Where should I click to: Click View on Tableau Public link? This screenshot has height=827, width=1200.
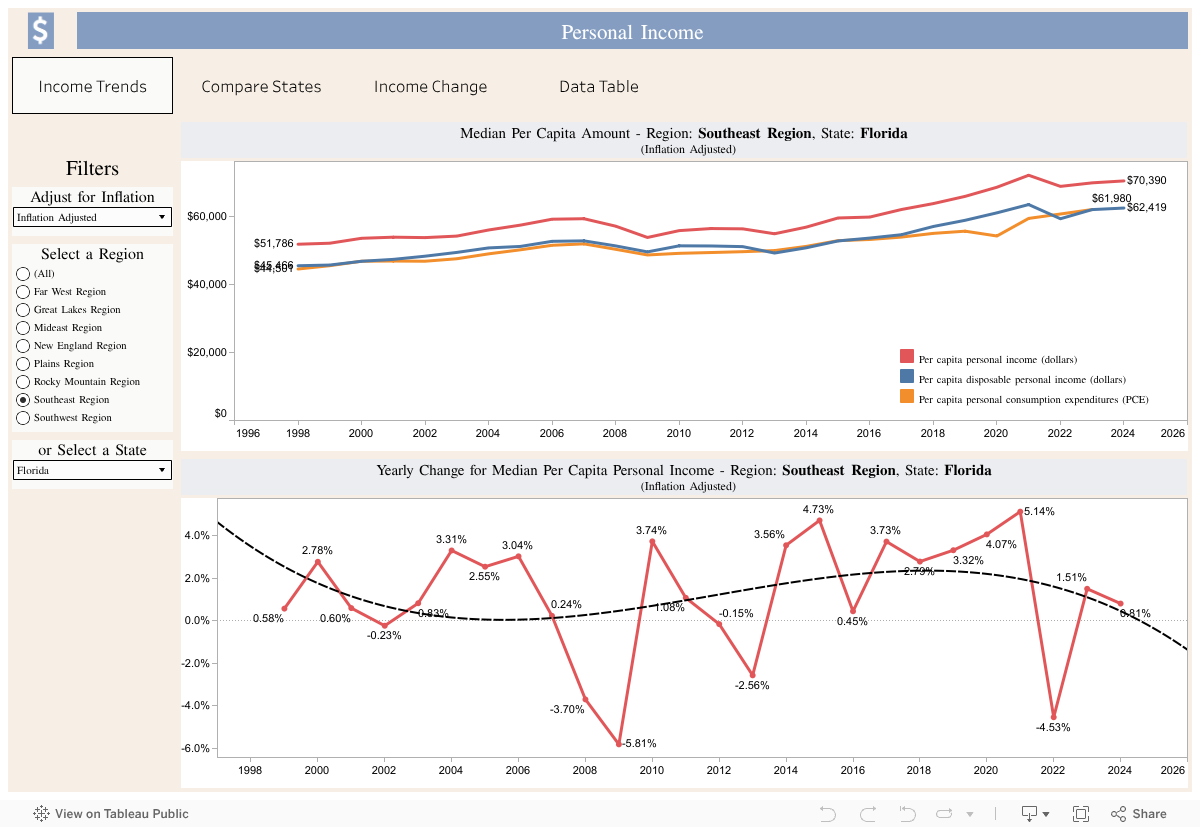[121, 813]
